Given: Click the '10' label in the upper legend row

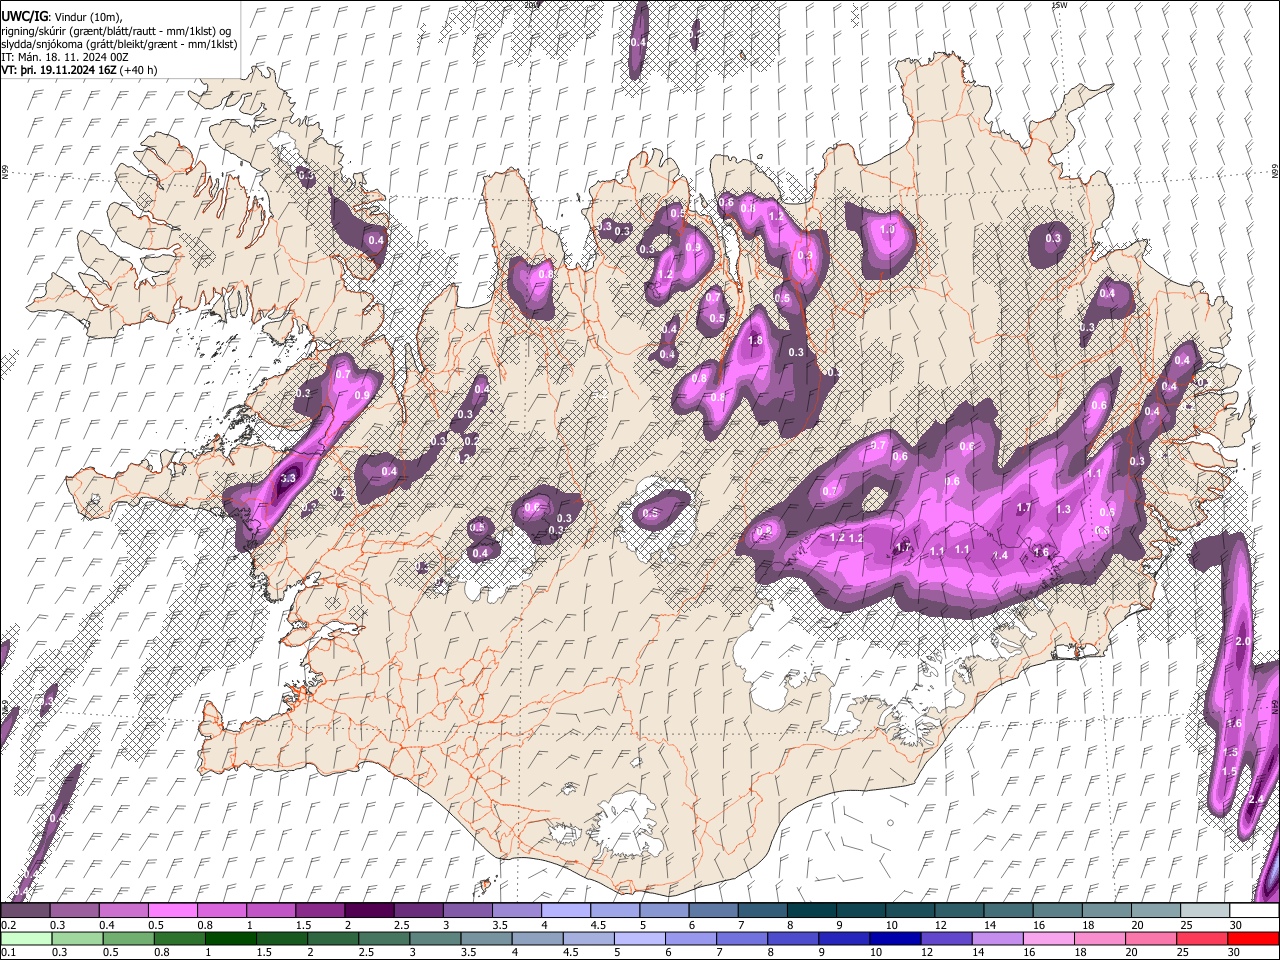Looking at the screenshot, I should [x=892, y=925].
